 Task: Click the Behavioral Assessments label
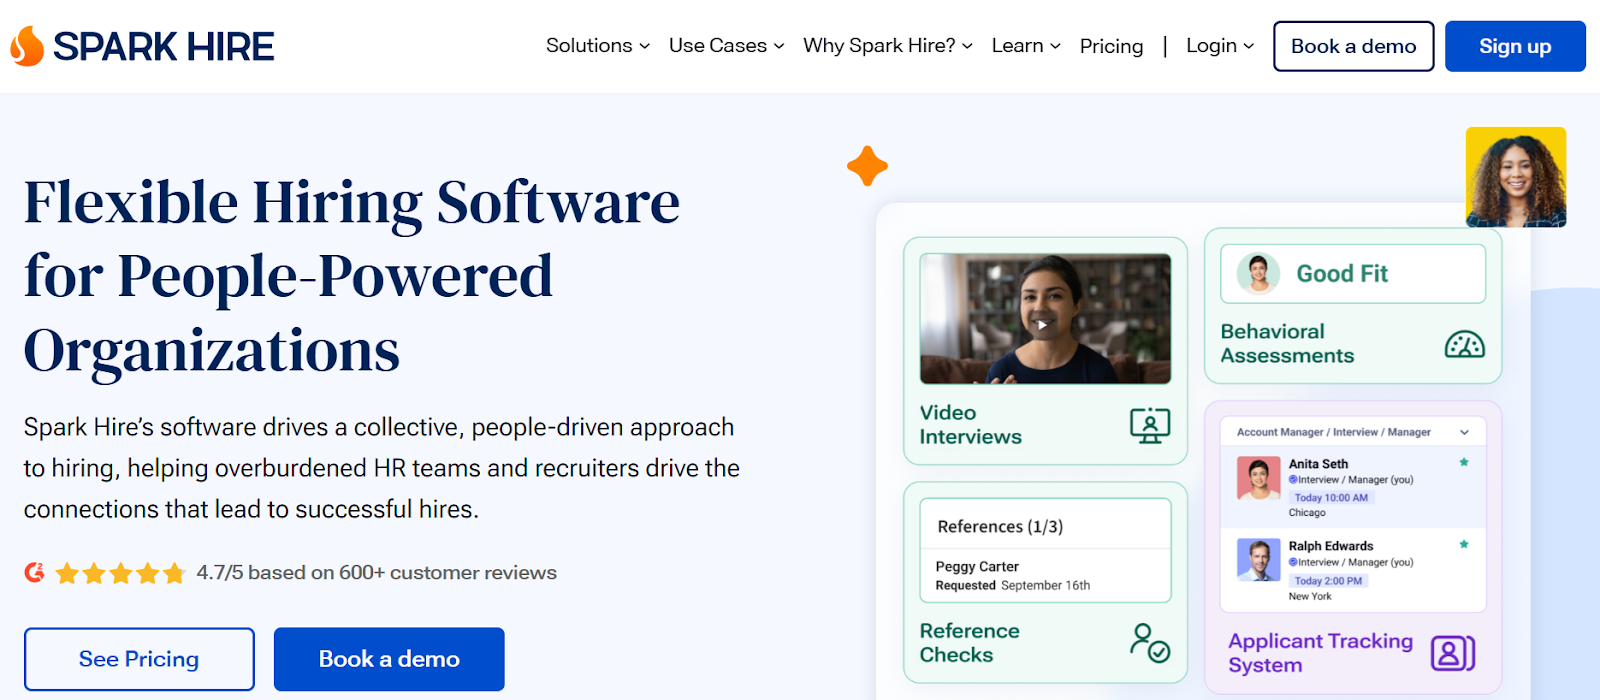[1287, 344]
